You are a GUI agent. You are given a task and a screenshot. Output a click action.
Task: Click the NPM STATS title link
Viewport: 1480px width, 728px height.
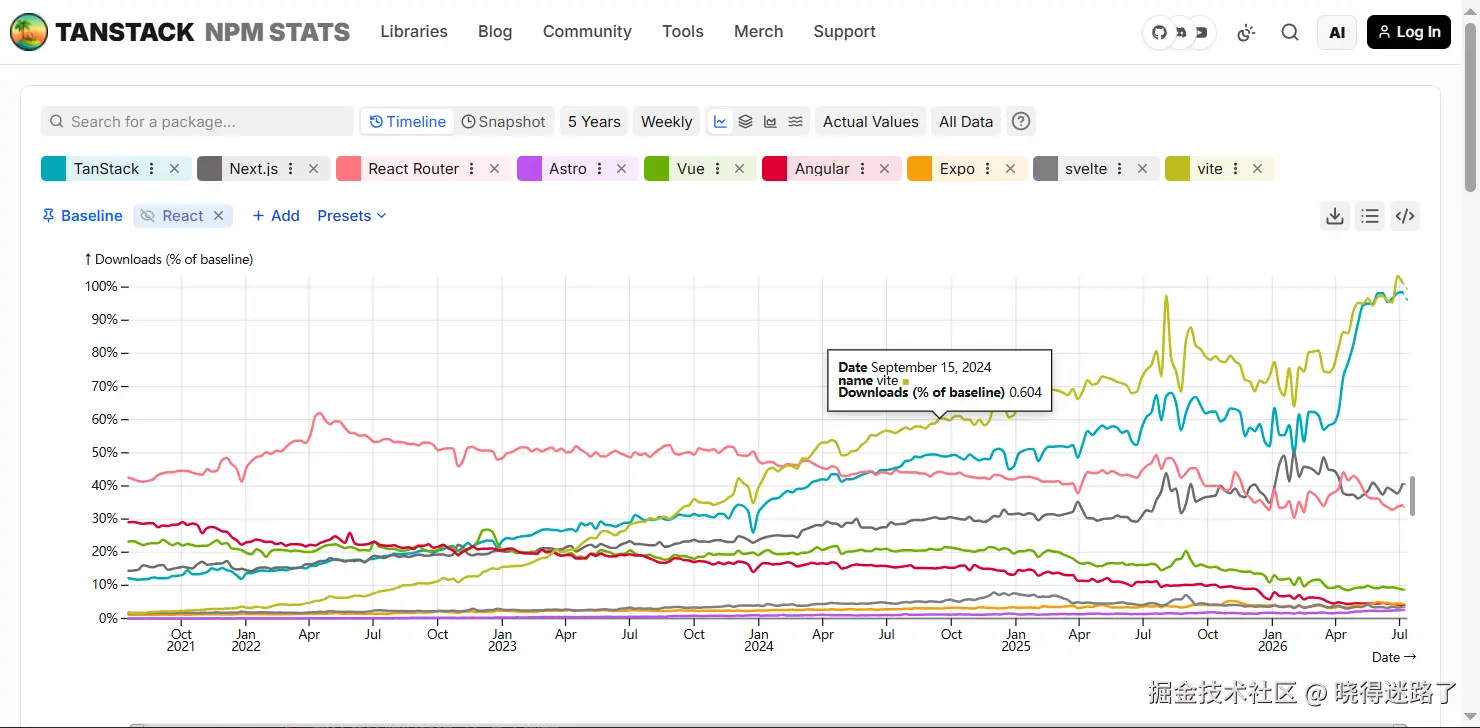(x=278, y=32)
